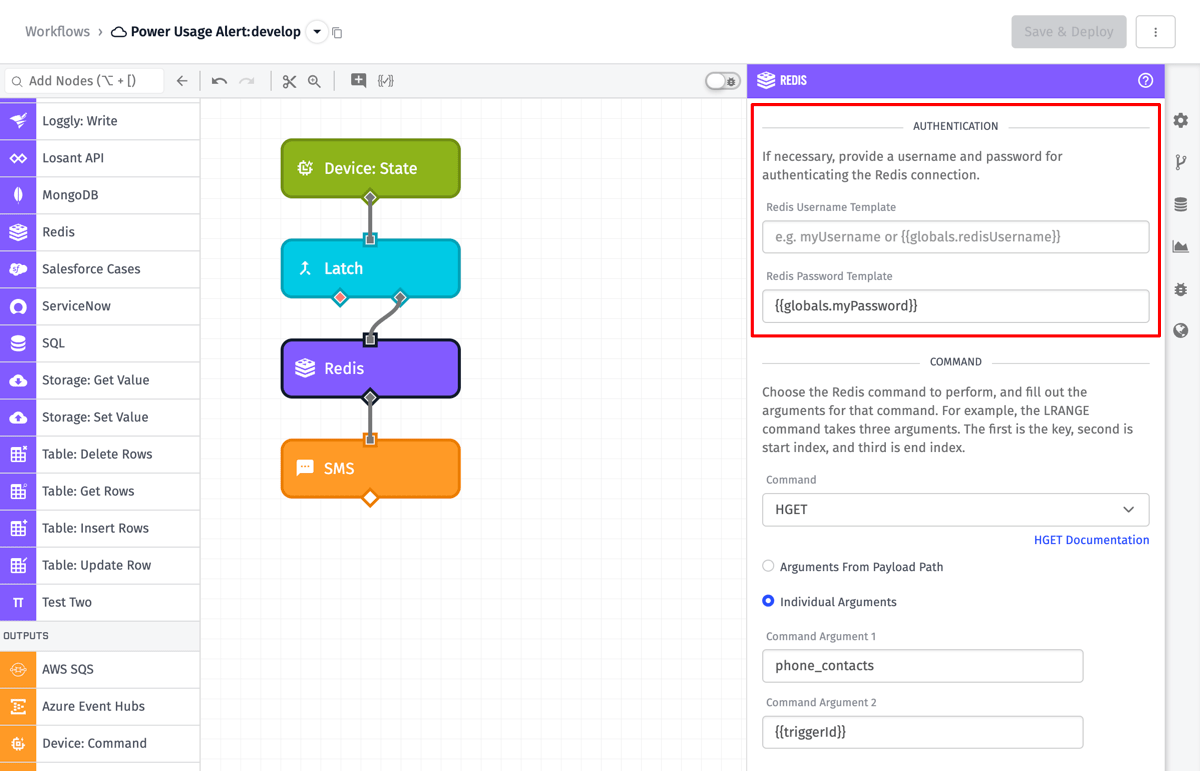The image size is (1200, 771).
Task: Select the ServiceNow node icon
Action: pyautogui.click(x=18, y=306)
